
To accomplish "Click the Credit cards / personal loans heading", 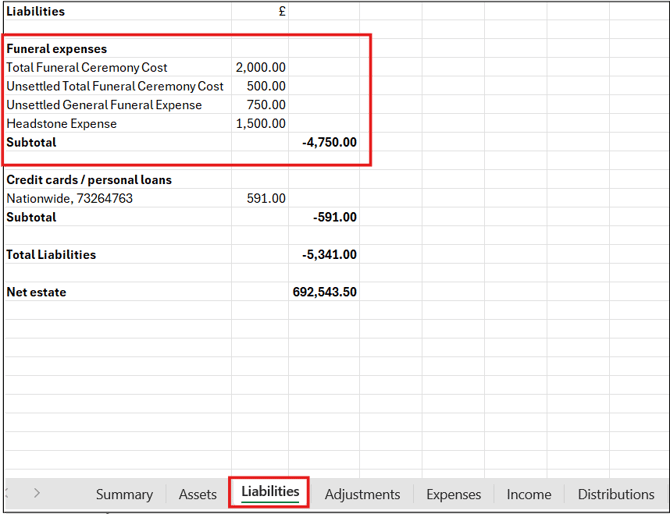I will pos(118,180).
